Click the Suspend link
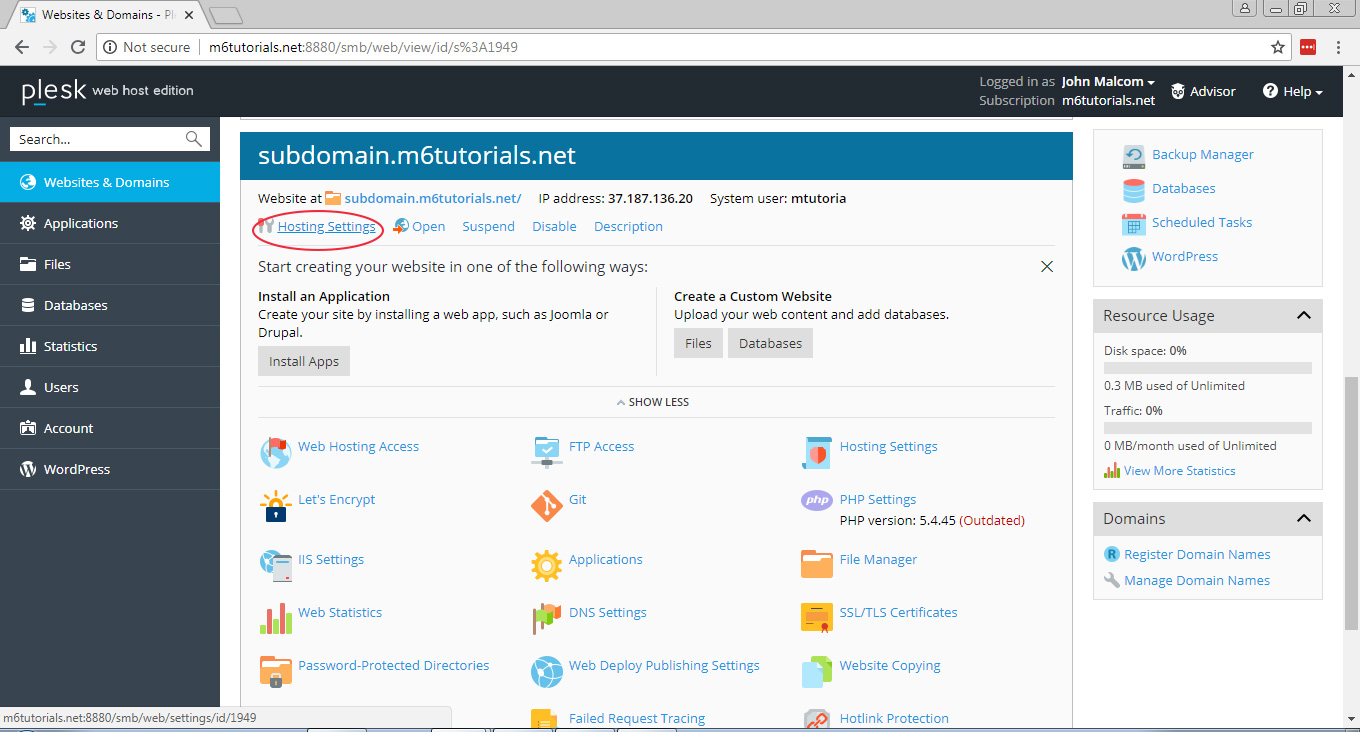This screenshot has width=1360, height=732. pyautogui.click(x=488, y=227)
